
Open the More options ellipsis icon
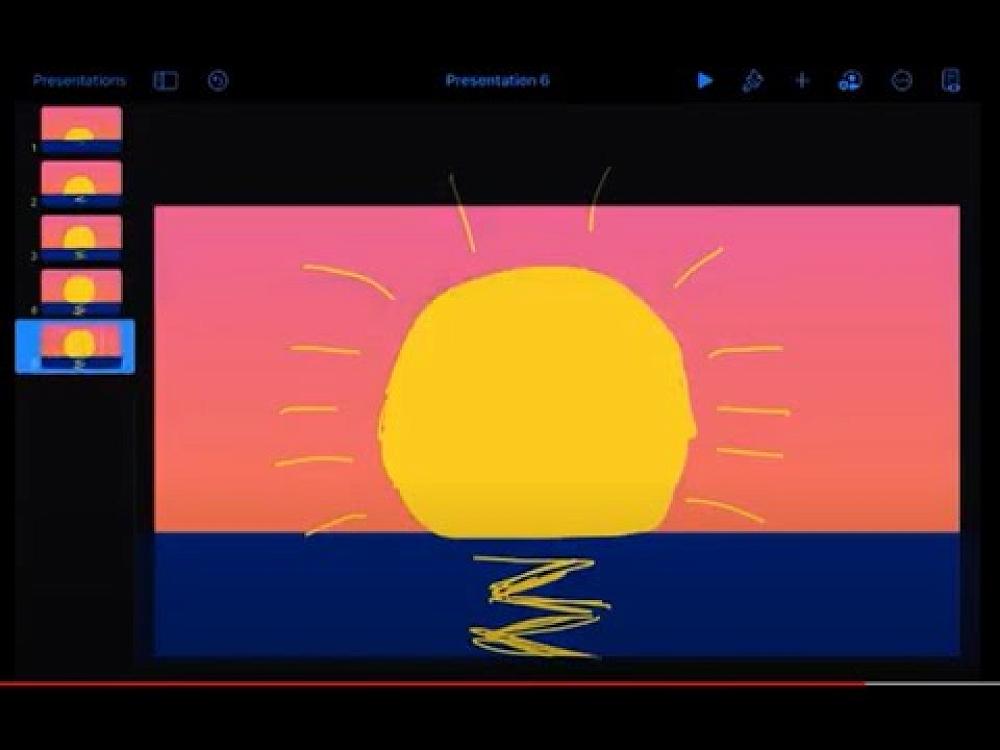point(902,79)
